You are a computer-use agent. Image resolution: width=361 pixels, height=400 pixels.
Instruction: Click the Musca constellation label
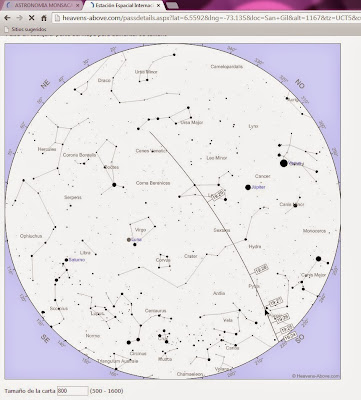point(165,359)
